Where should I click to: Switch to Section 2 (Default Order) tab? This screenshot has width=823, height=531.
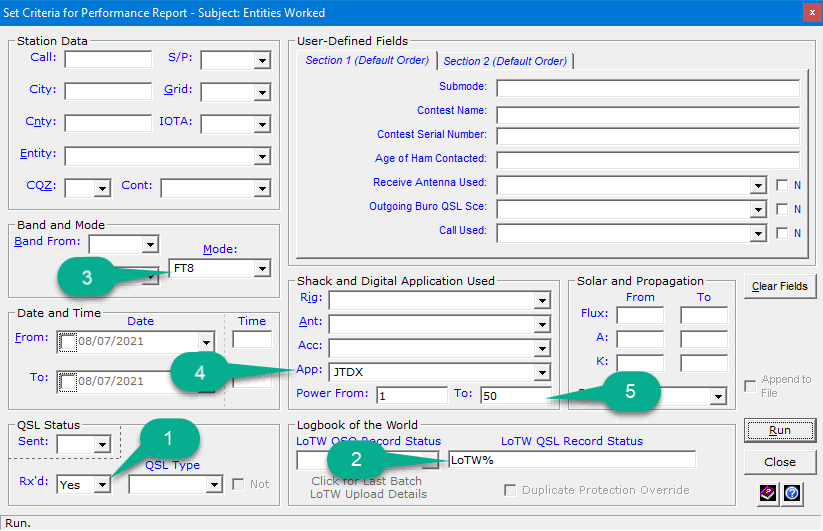505,61
